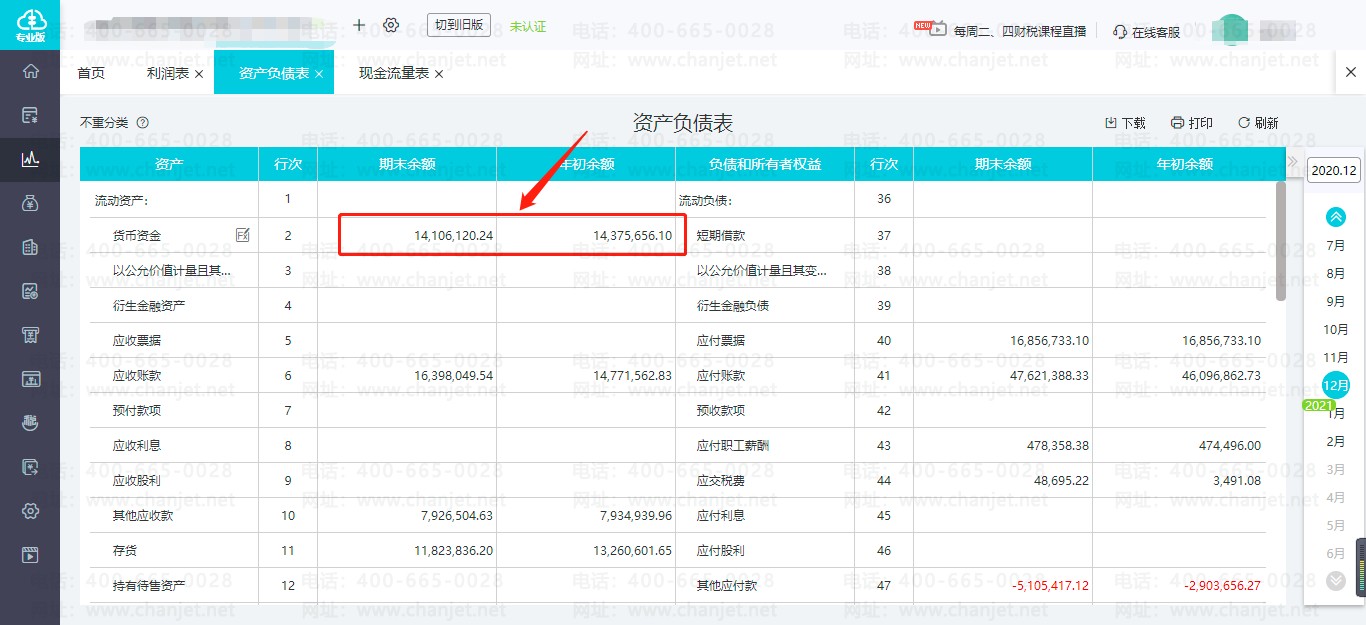Switch to the 利润表 tab

pyautogui.click(x=168, y=73)
